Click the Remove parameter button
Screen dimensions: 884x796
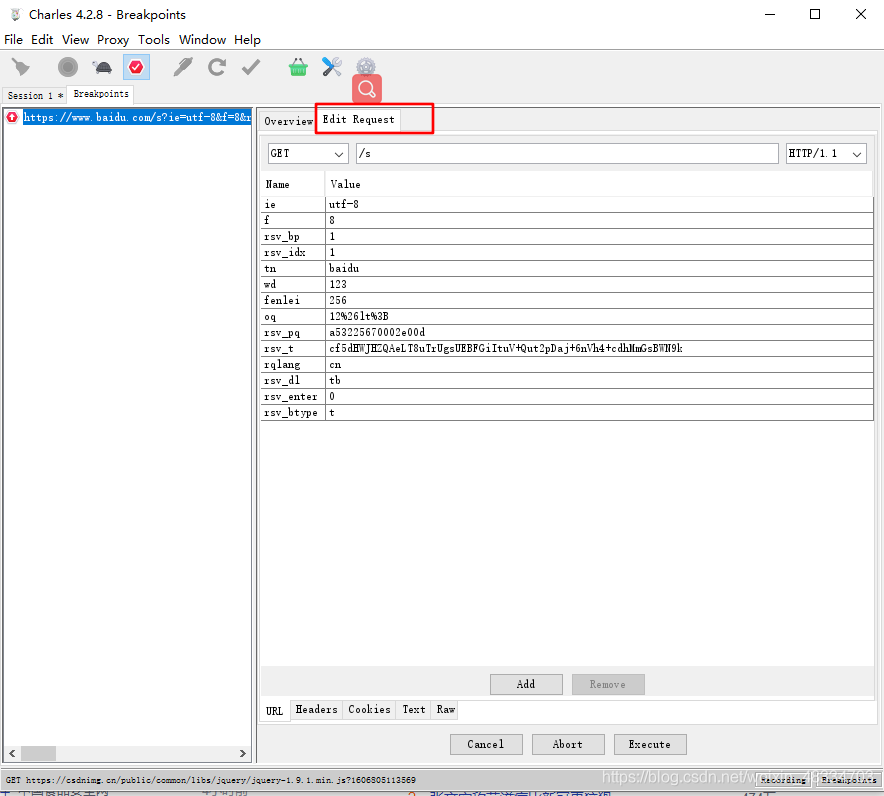pos(608,684)
